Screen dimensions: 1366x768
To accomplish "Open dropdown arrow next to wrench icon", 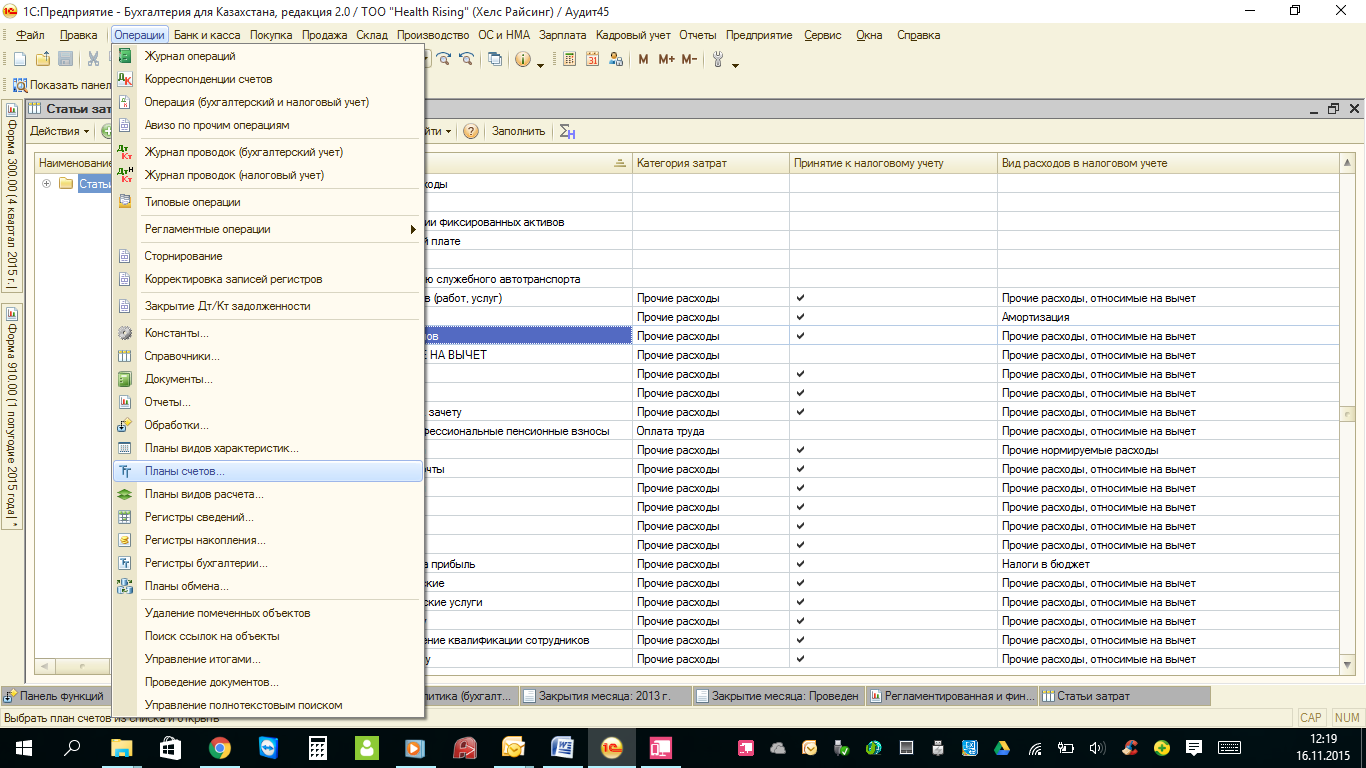I will click(736, 63).
